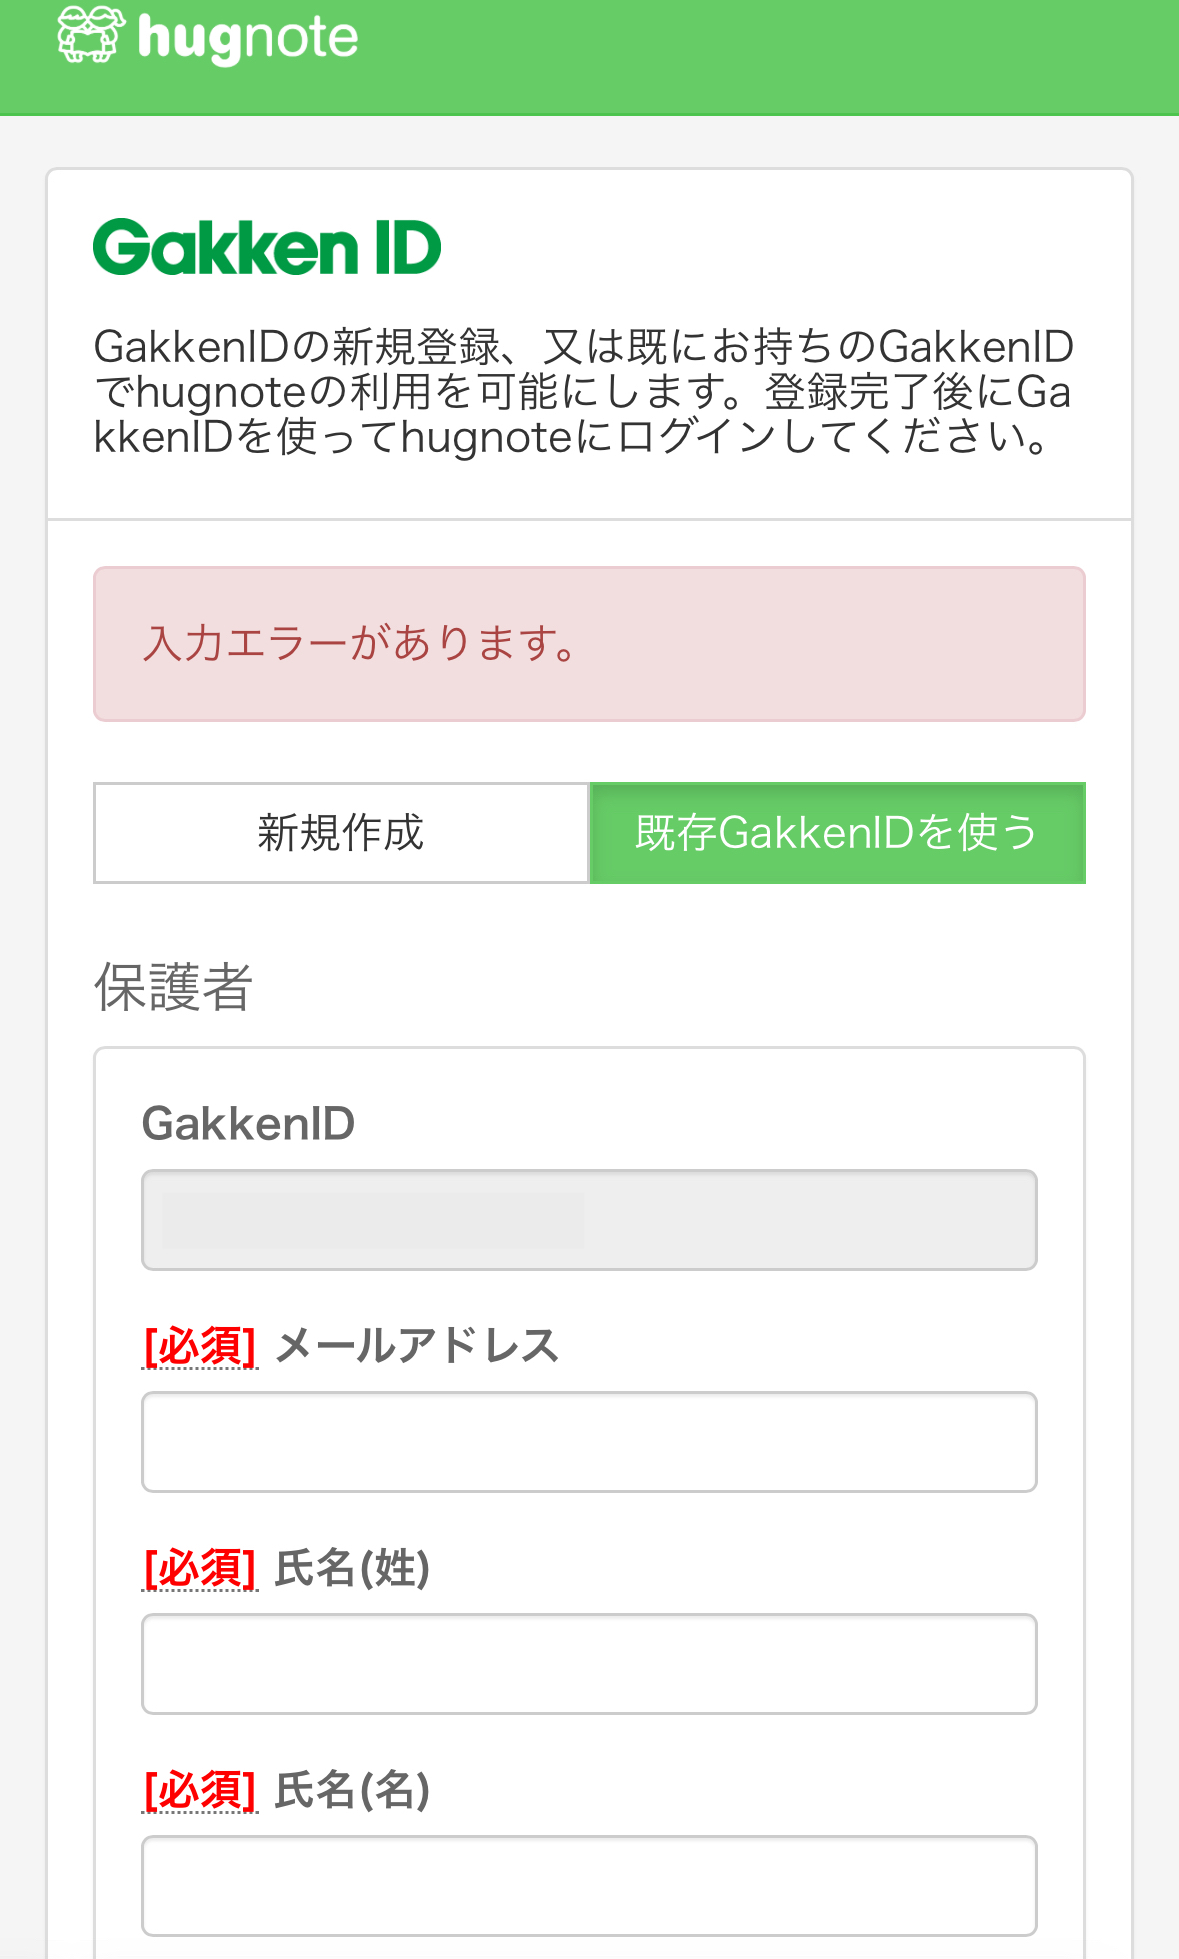Click the 保護者 section heading

(x=173, y=987)
